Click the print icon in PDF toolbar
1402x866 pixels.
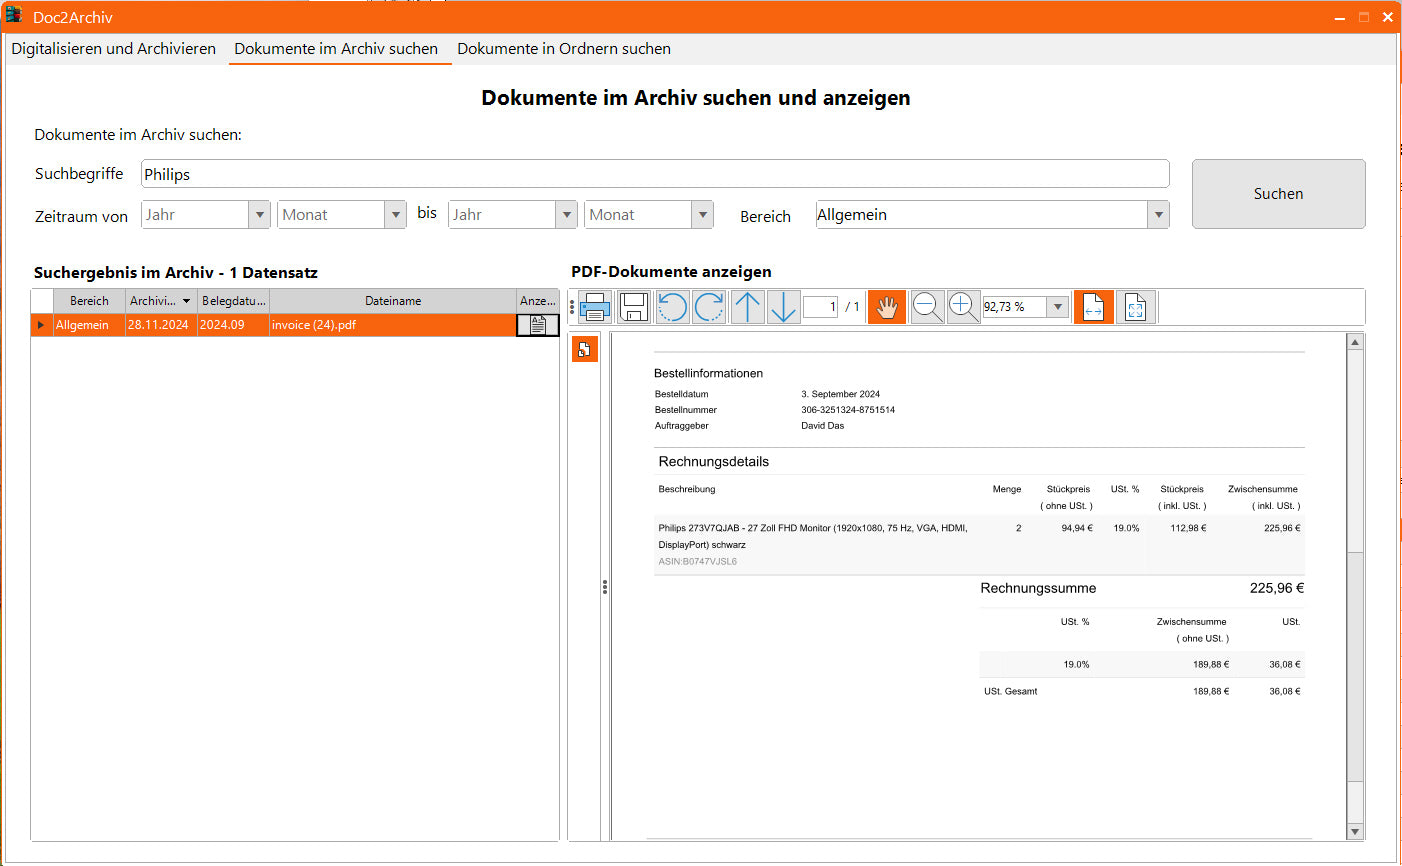(595, 307)
